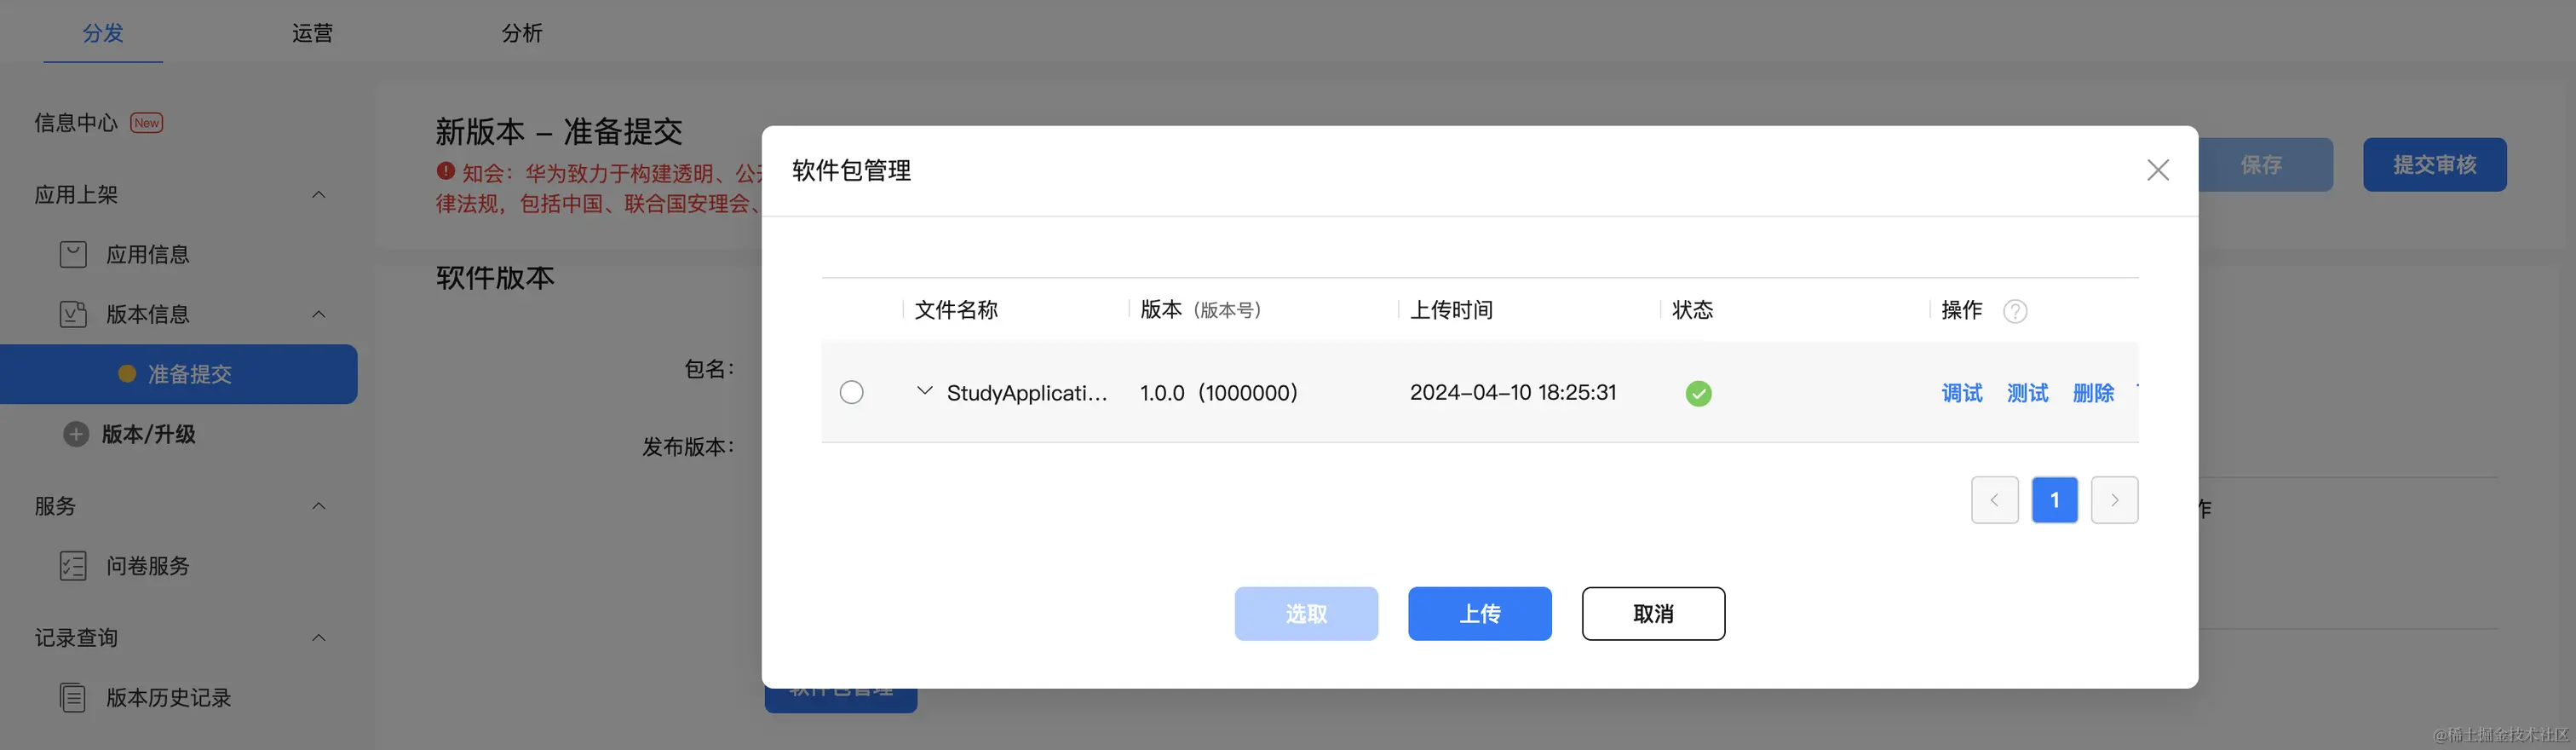Click the 版本历史记录 icon

(73, 698)
